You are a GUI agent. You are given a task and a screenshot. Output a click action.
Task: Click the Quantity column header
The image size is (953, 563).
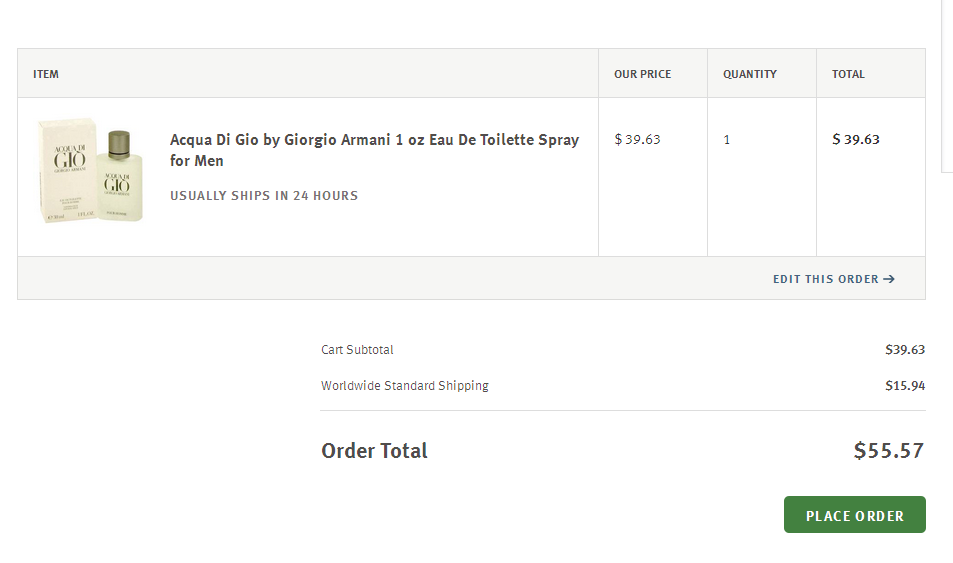(x=749, y=74)
